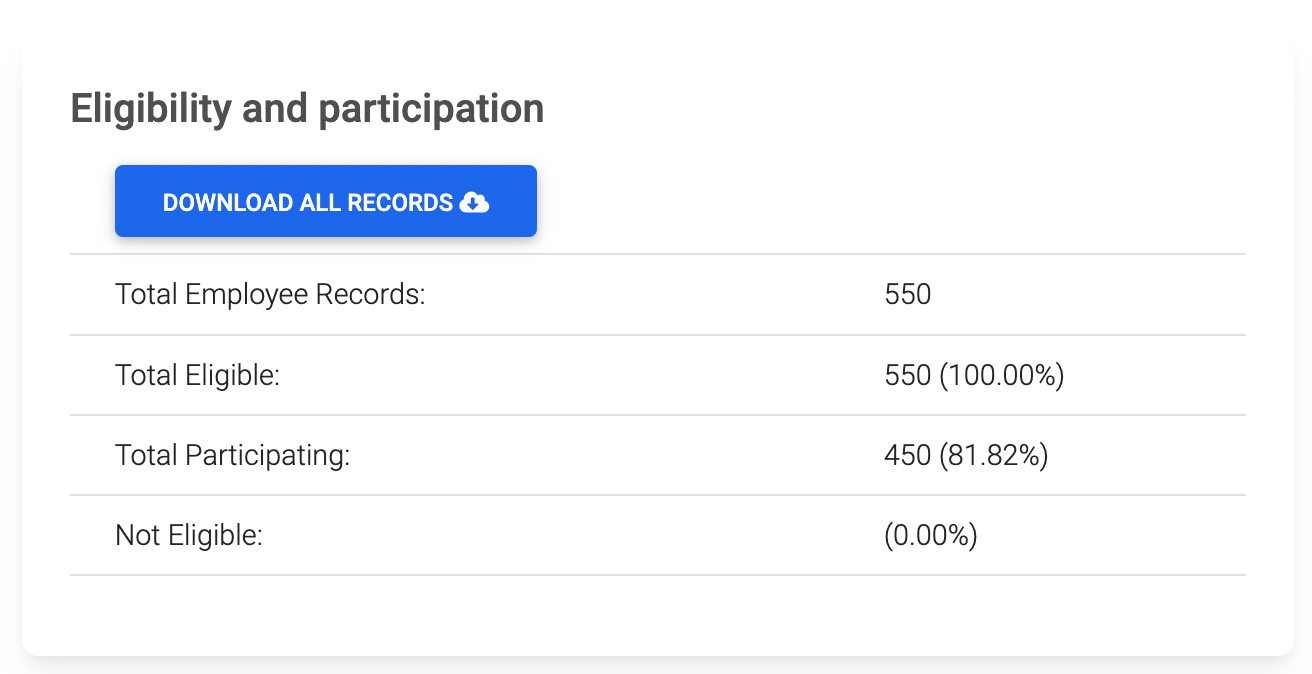This screenshot has height=674, width=1312.
Task: Click the word Eligibility in the heading
Action: [x=151, y=109]
